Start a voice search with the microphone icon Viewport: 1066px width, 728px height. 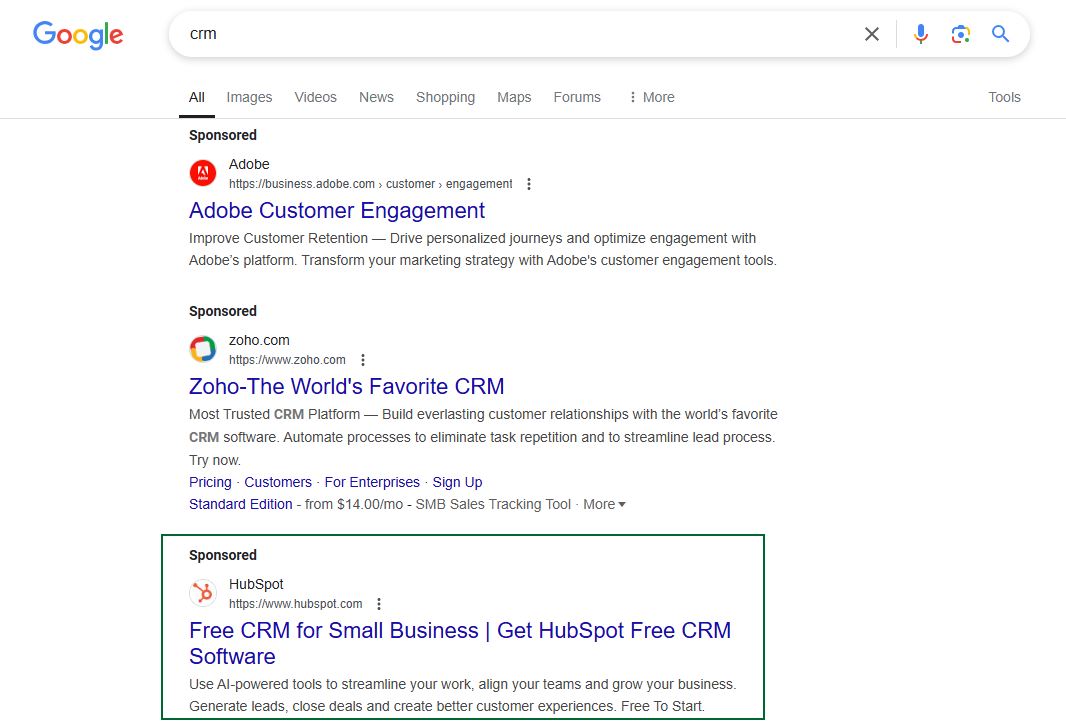[x=920, y=33]
